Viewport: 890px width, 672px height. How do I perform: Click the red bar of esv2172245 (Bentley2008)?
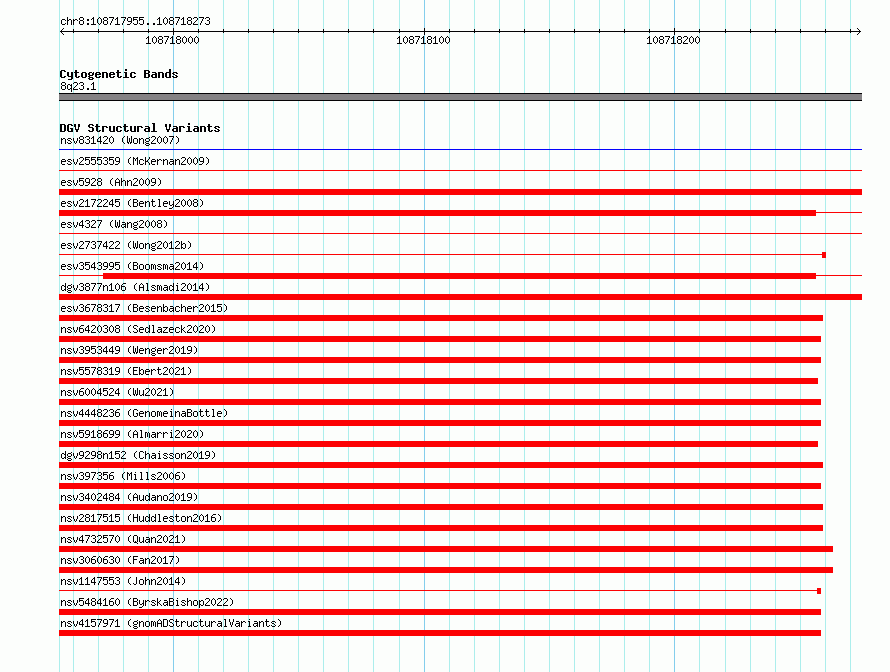438,213
